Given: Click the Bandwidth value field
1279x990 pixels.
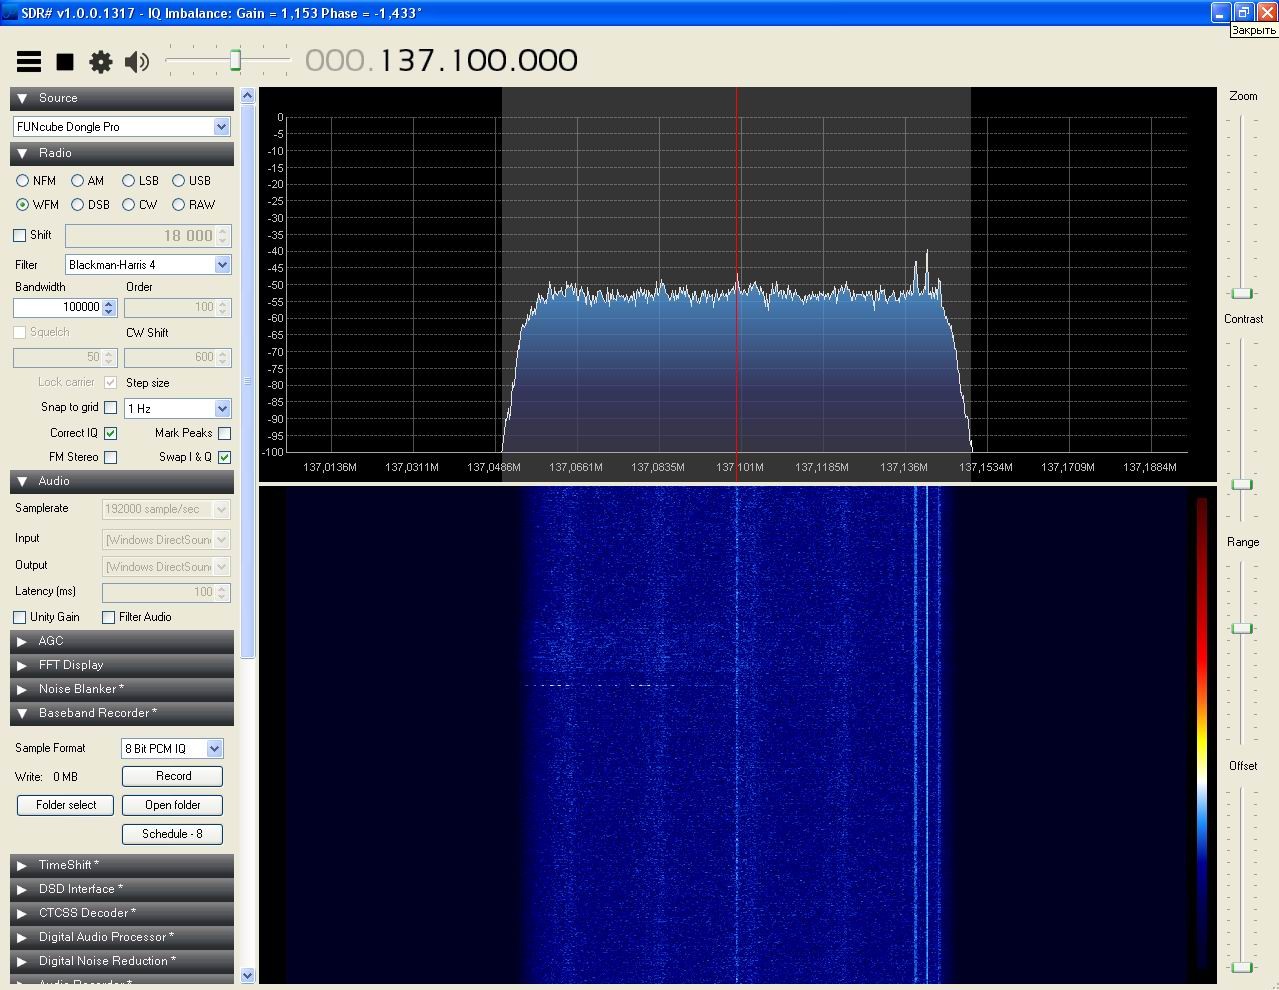Looking at the screenshot, I should (x=57, y=307).
